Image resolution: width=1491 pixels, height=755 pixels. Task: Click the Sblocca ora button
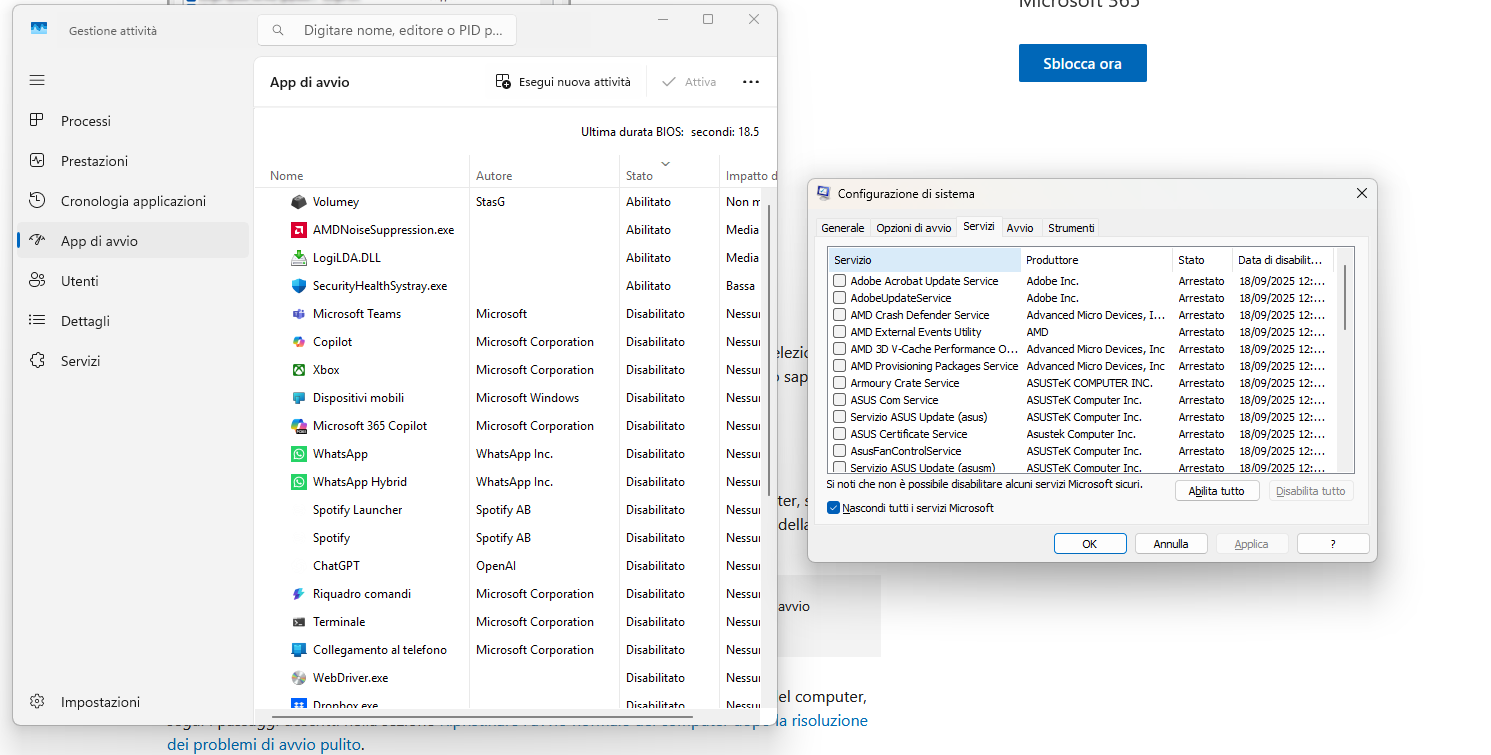(x=1083, y=63)
